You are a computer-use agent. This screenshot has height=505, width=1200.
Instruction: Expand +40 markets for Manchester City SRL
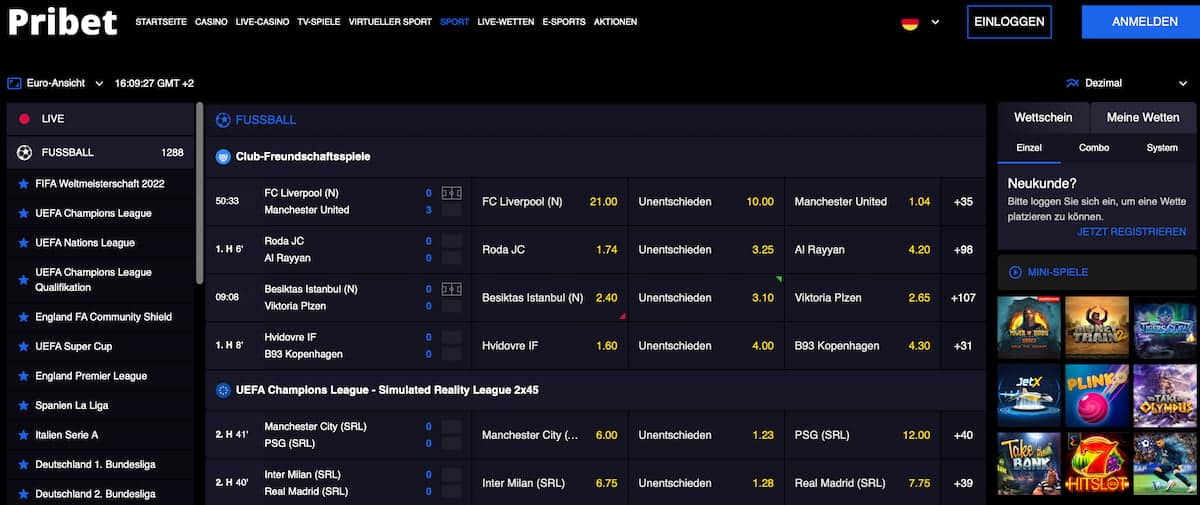(964, 436)
